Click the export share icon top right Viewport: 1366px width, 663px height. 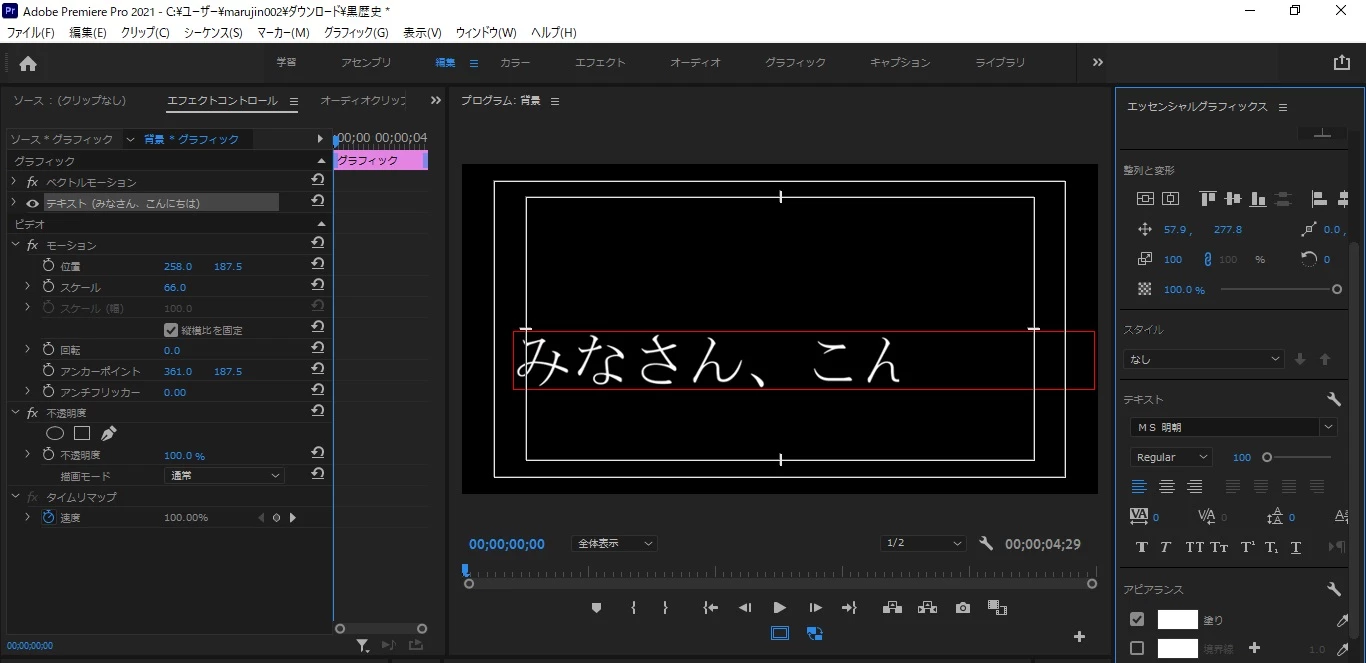tap(1341, 62)
